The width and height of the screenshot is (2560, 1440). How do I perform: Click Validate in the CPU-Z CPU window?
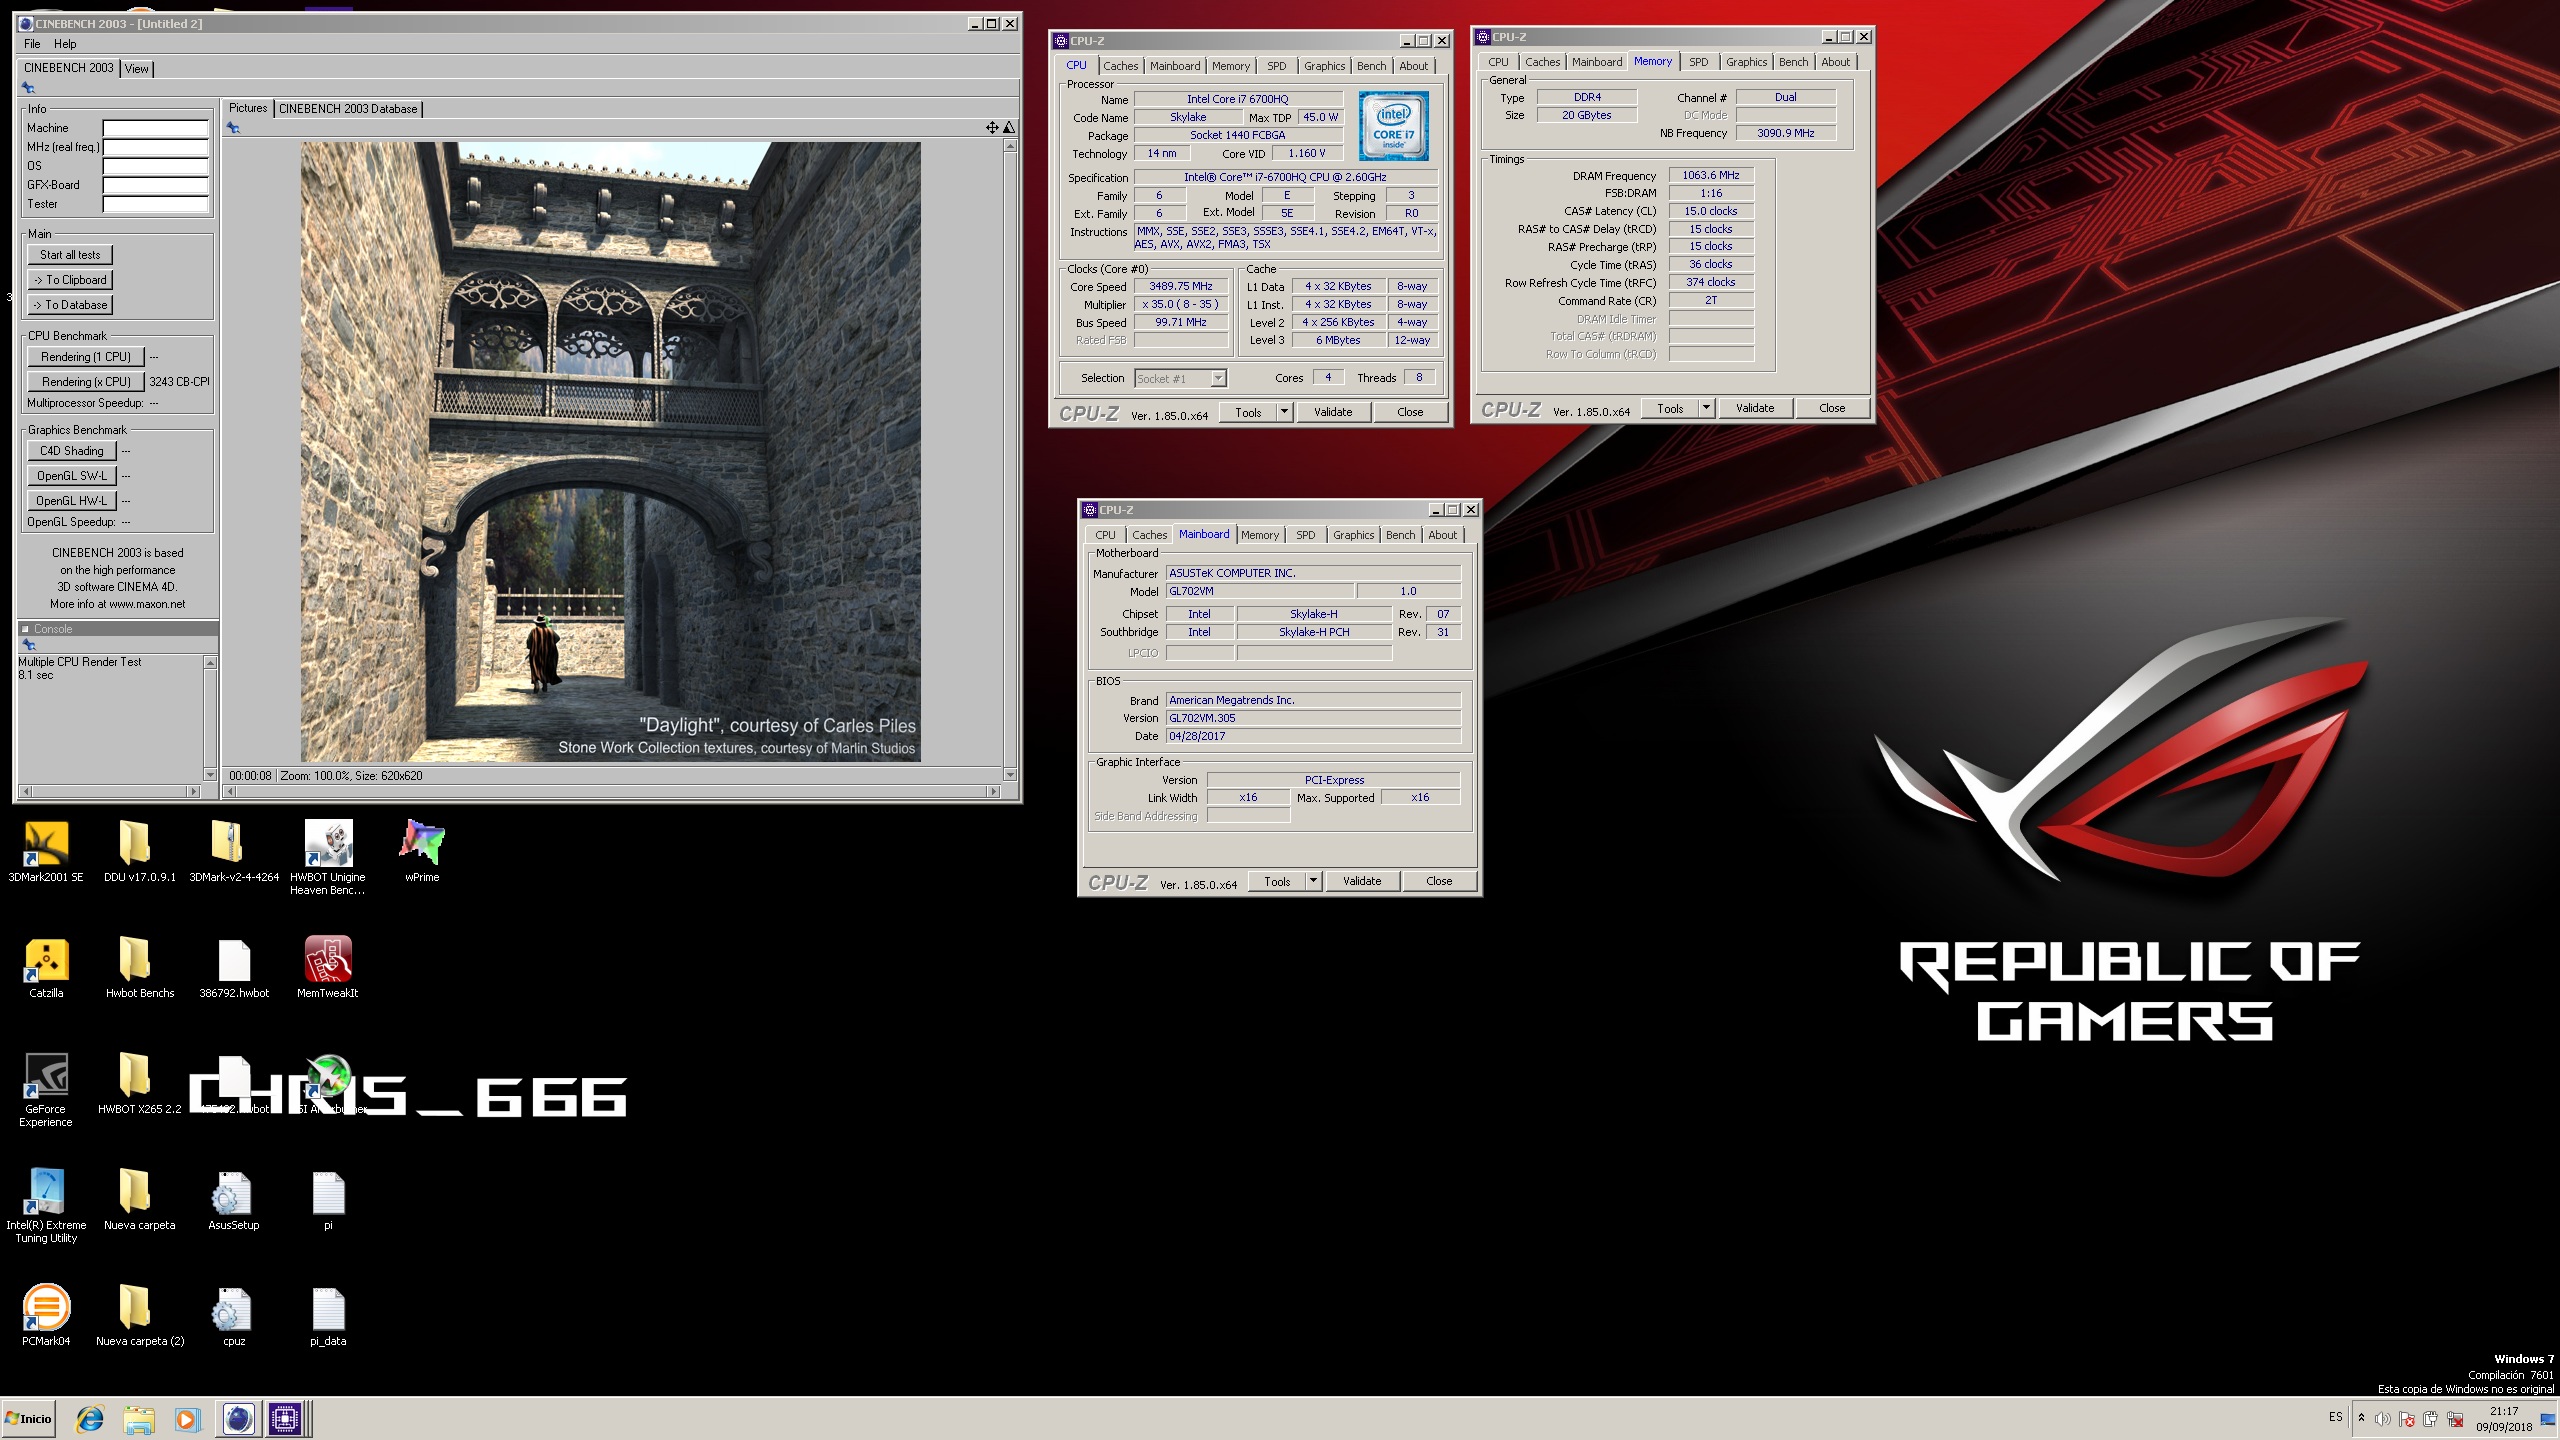[1332, 412]
